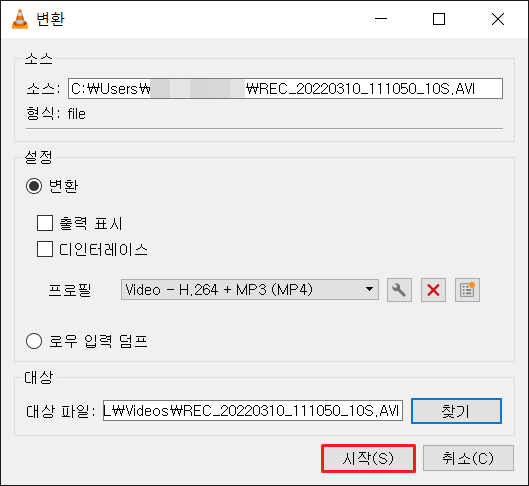Click the 대상 파일: label
Viewport: 529px width, 486px height.
pos(61,411)
